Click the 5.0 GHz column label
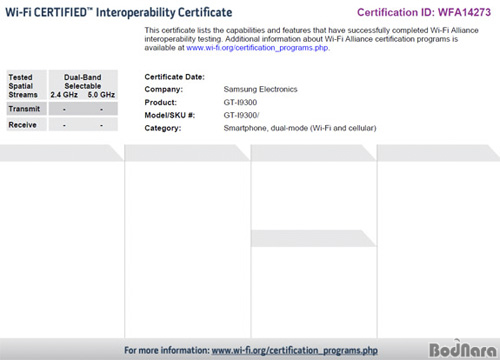 [101, 95]
